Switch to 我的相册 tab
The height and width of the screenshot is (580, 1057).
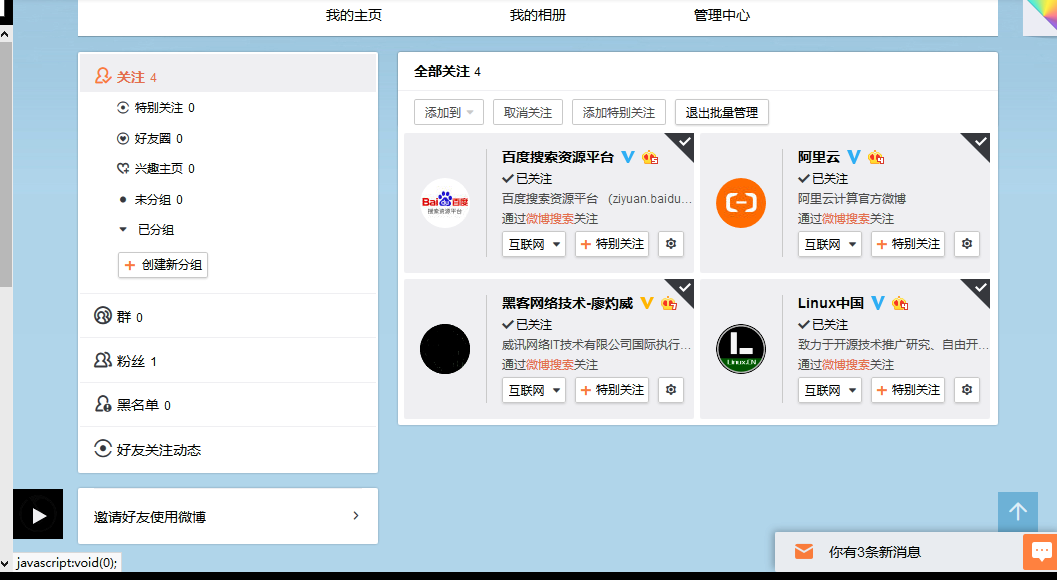coord(537,16)
